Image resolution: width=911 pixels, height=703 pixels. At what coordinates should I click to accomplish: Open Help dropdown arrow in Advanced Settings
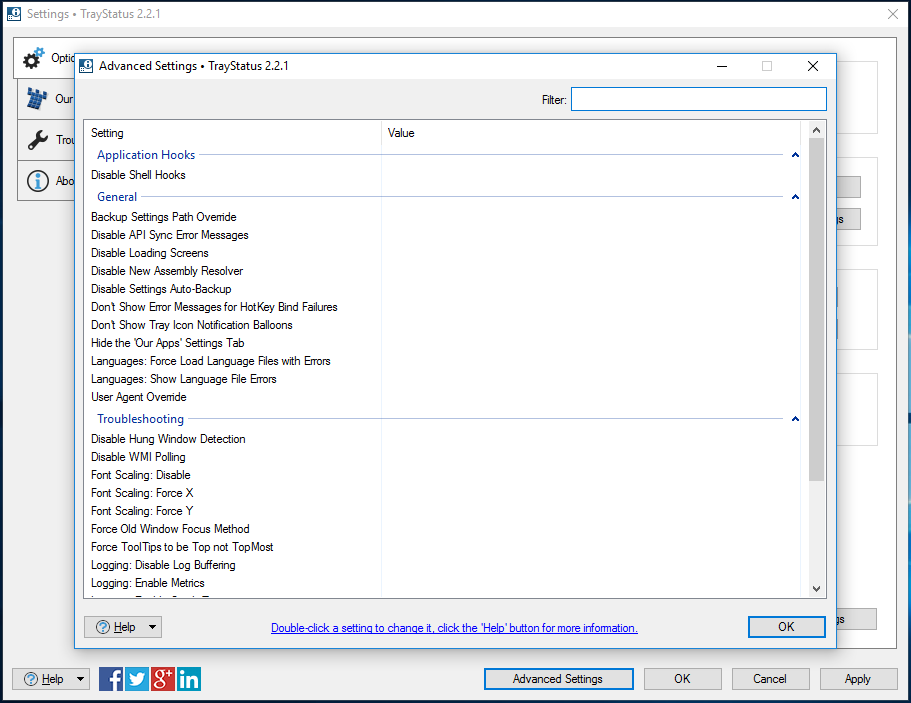152,627
